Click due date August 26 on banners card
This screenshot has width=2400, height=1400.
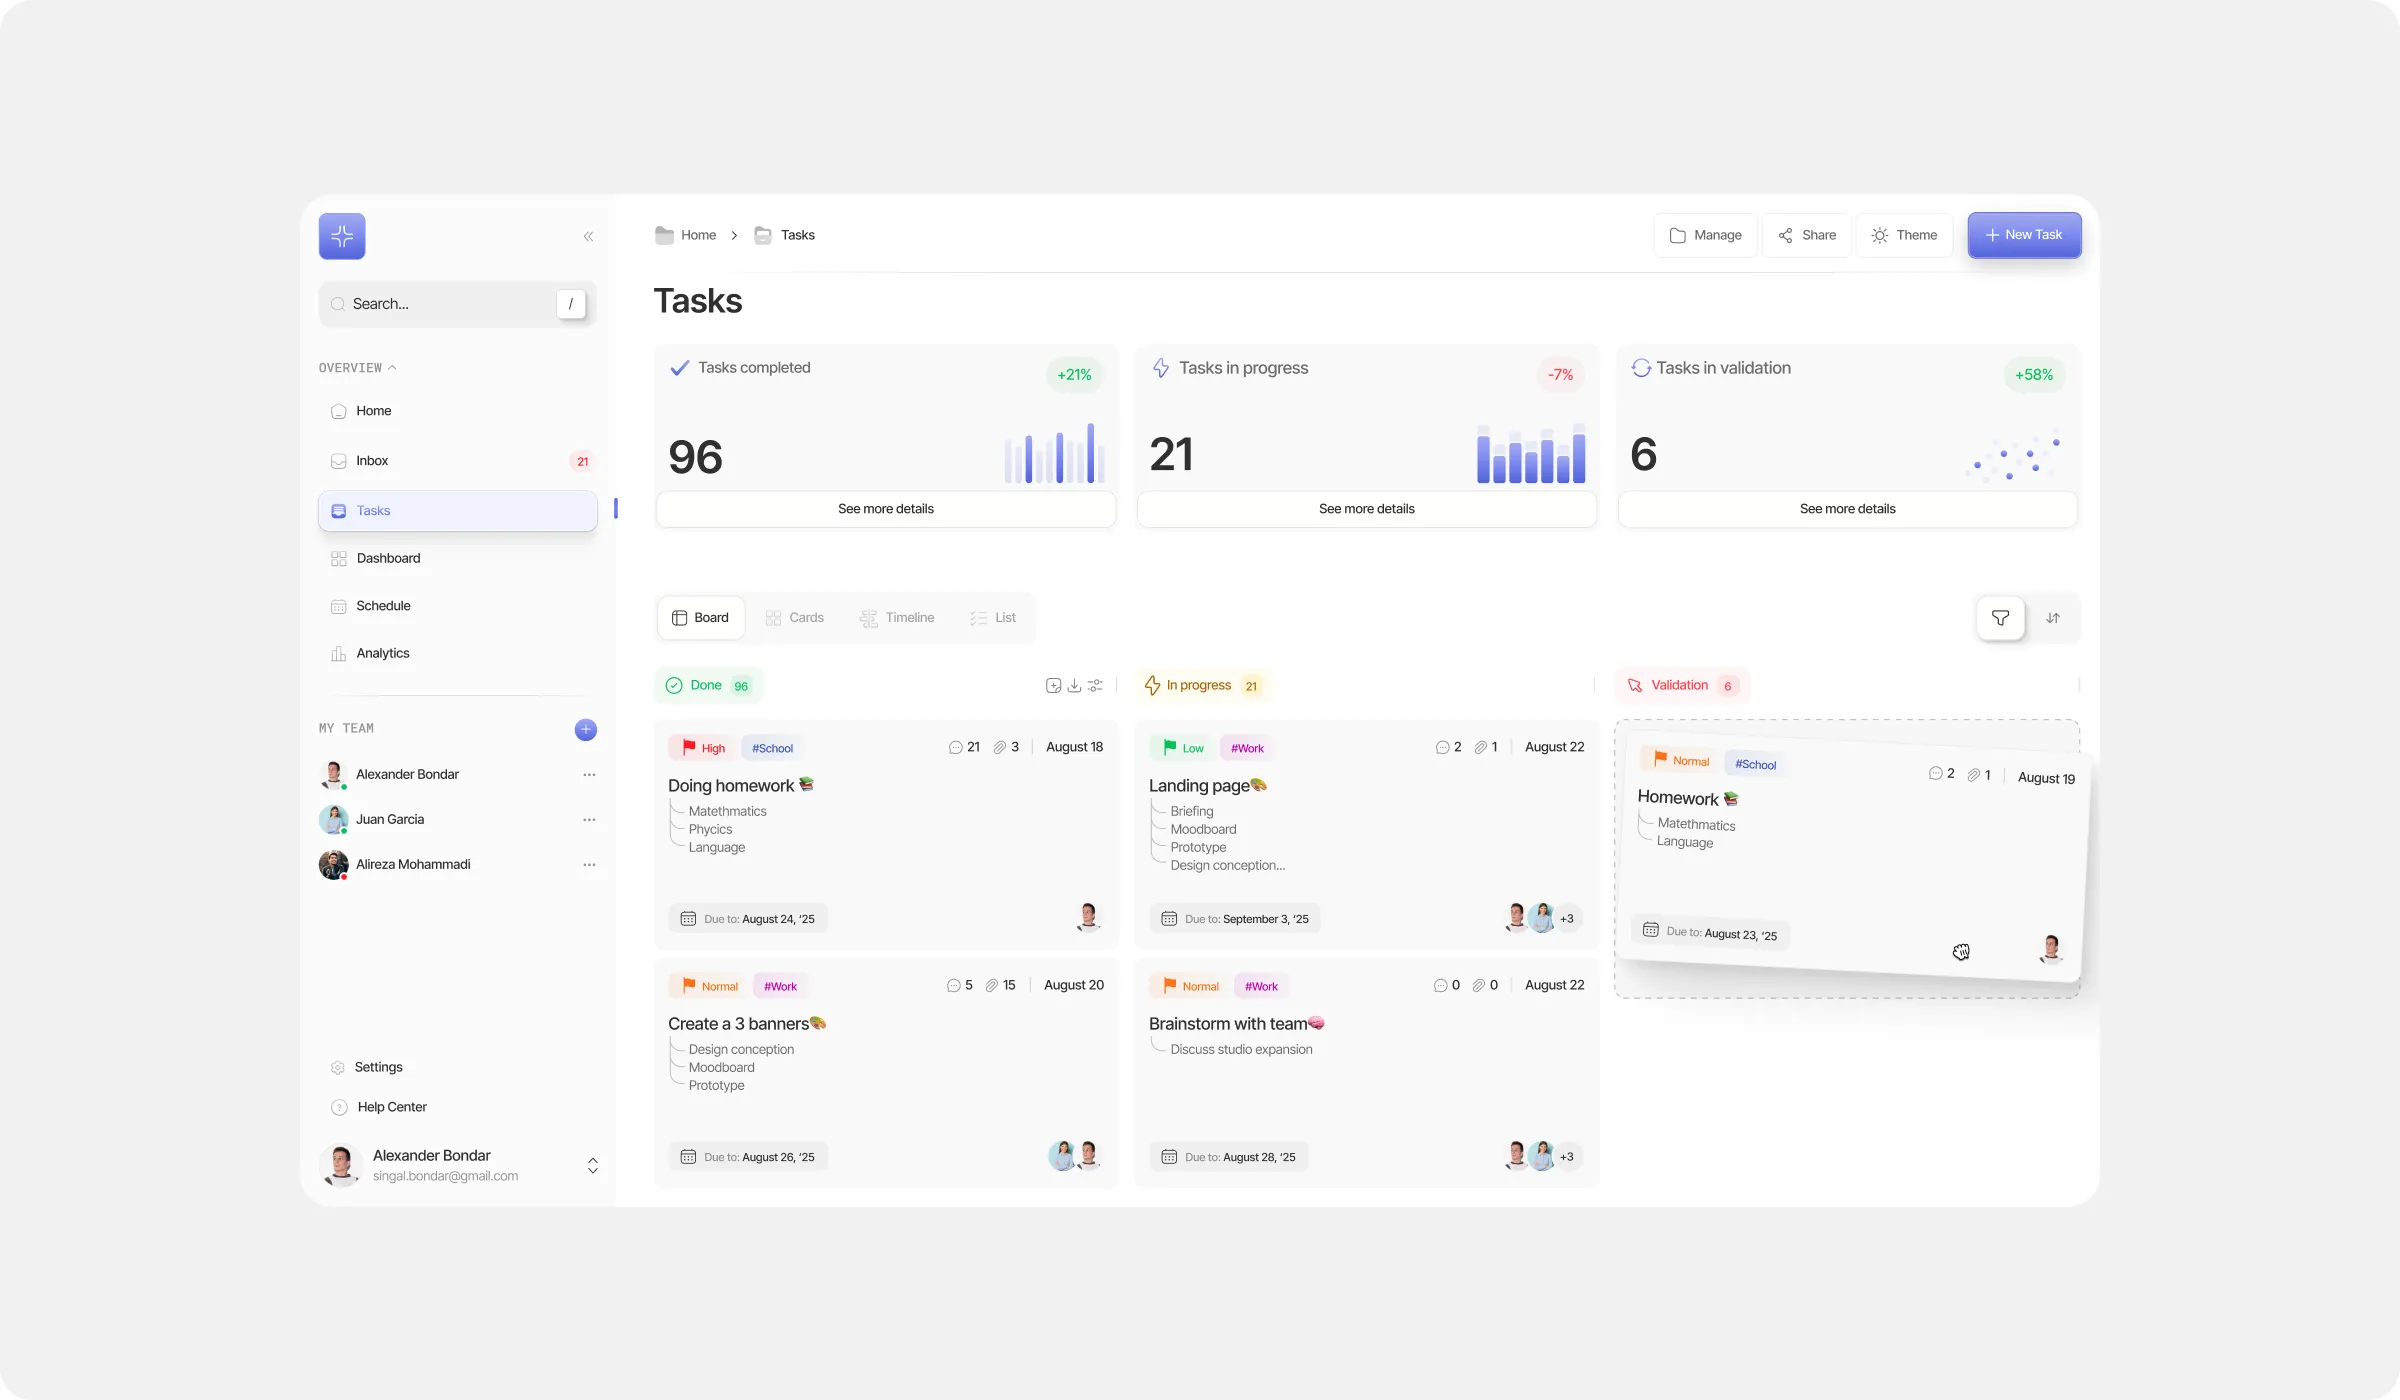tap(748, 1157)
